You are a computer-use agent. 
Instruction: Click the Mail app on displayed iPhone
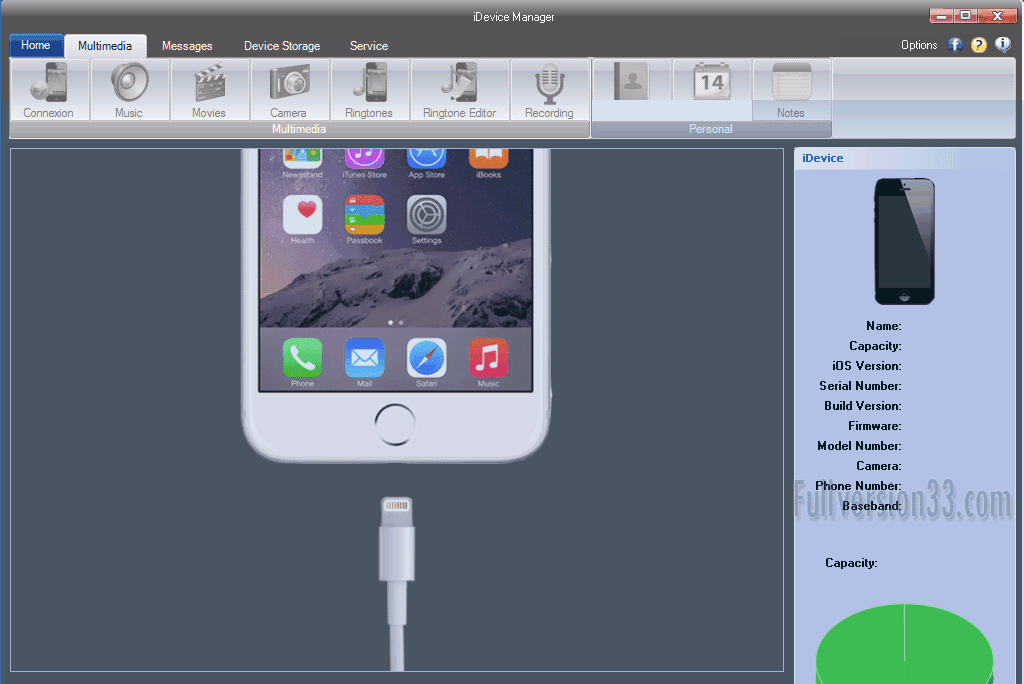pyautogui.click(x=364, y=358)
